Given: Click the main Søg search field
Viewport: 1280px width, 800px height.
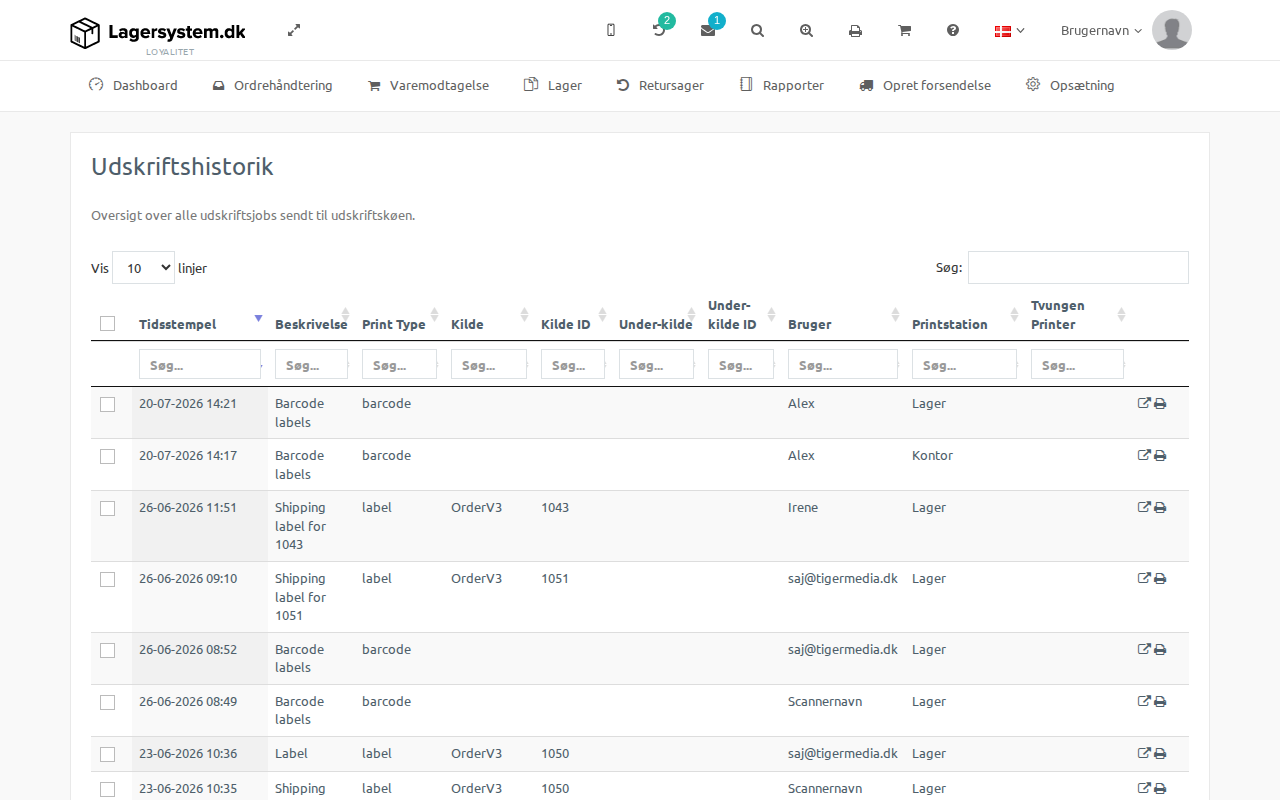Looking at the screenshot, I should 1078,268.
